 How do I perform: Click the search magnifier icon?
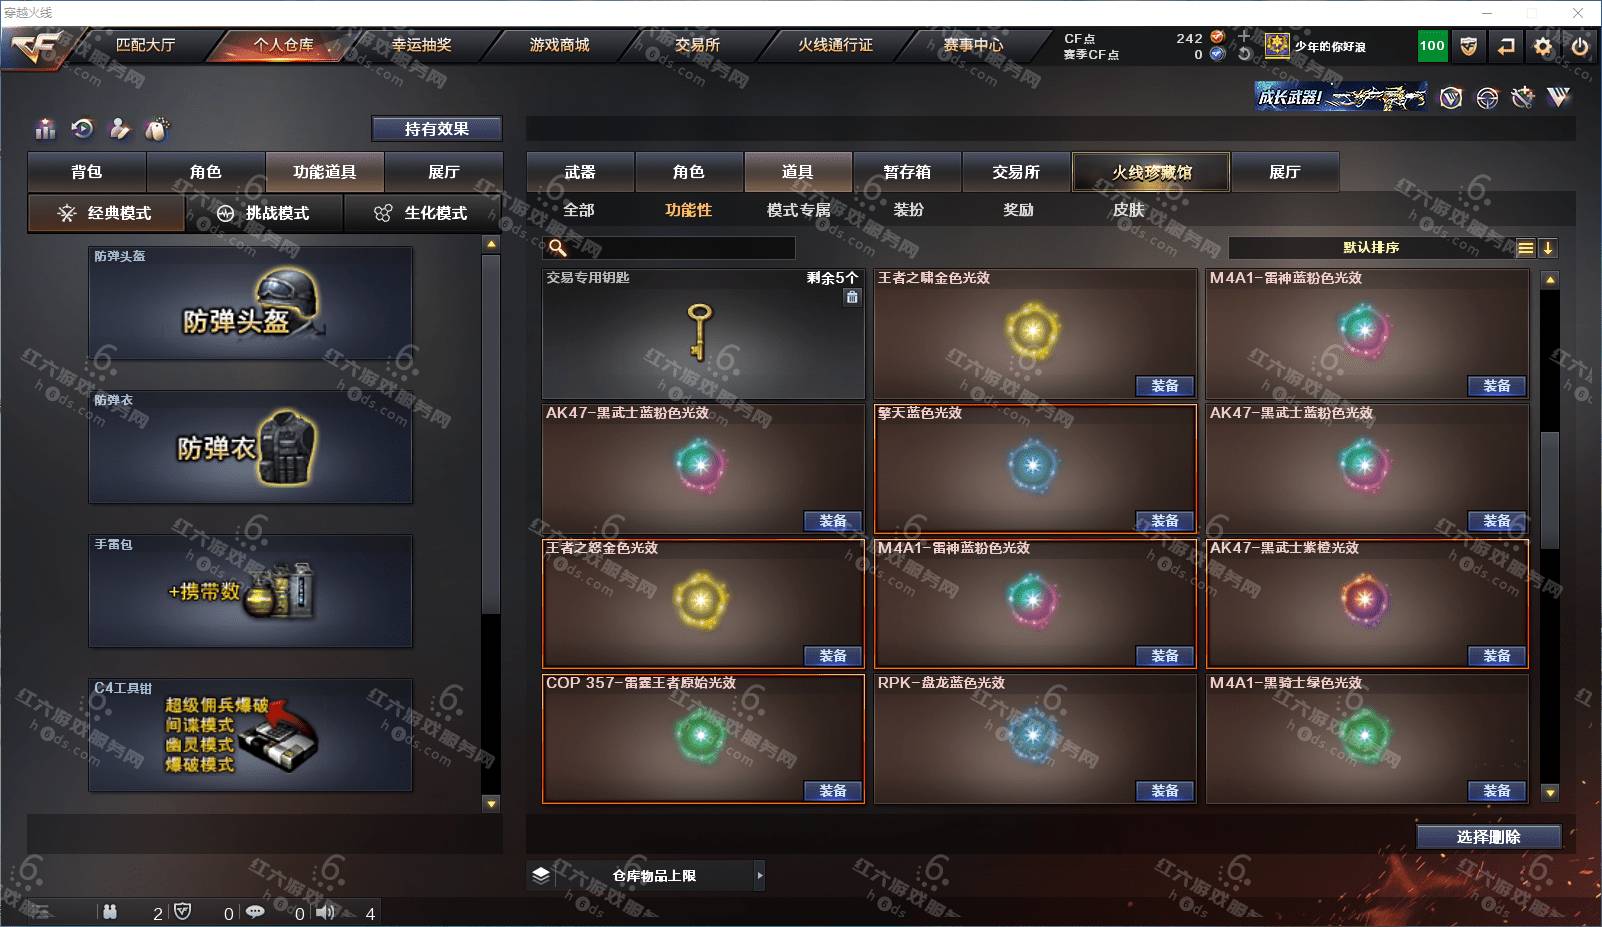(558, 247)
